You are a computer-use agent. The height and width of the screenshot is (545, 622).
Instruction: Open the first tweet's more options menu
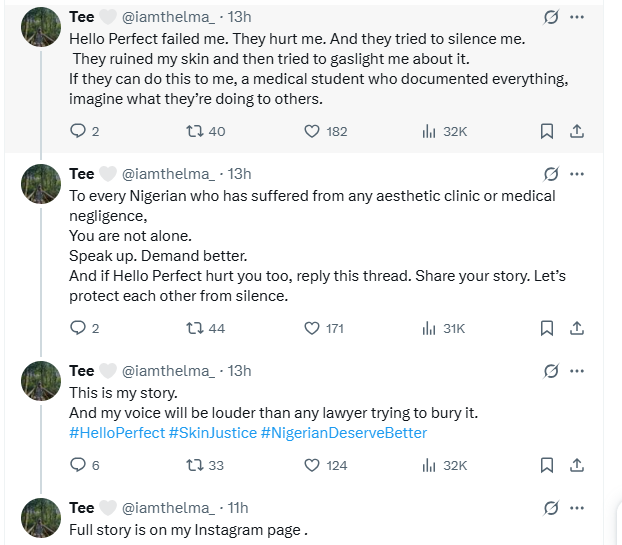point(577,18)
